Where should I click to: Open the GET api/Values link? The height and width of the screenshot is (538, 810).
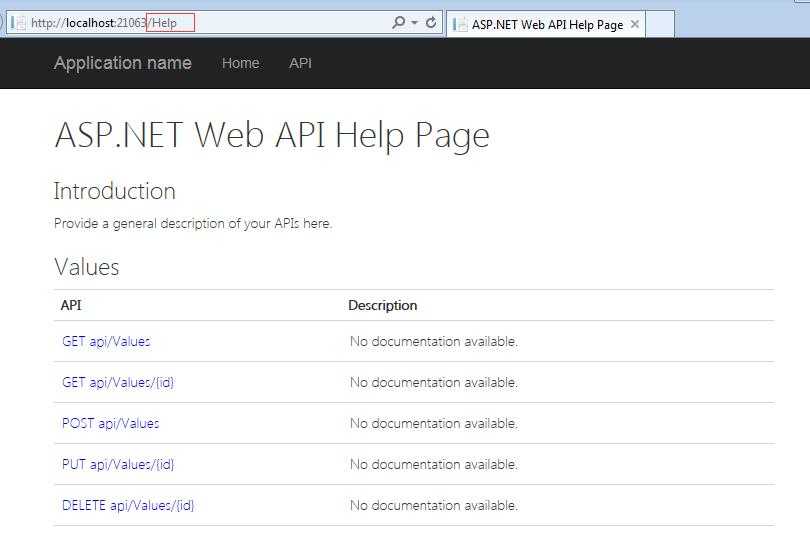(x=106, y=341)
